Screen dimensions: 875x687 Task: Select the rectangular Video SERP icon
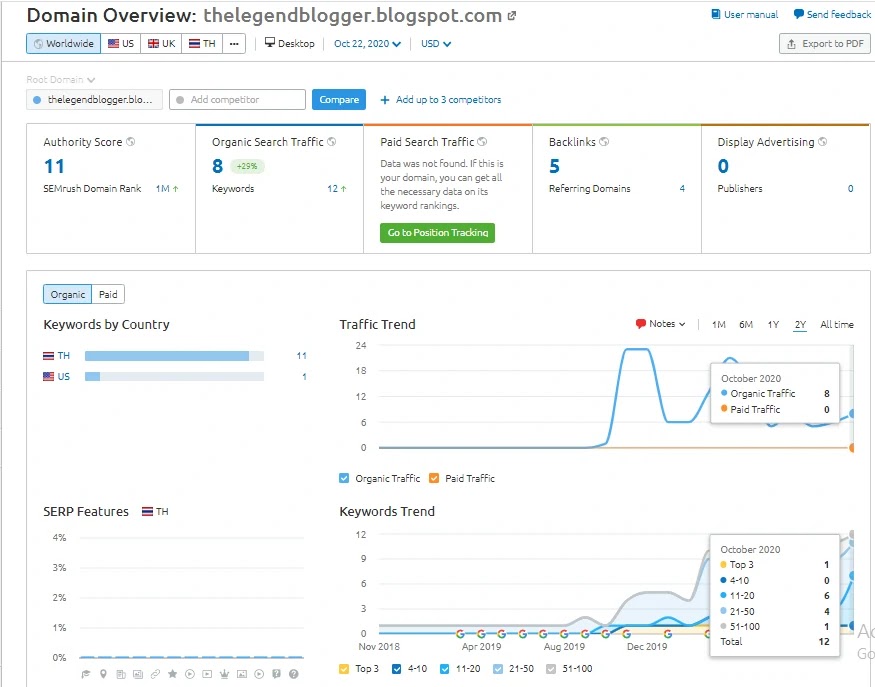[207, 674]
